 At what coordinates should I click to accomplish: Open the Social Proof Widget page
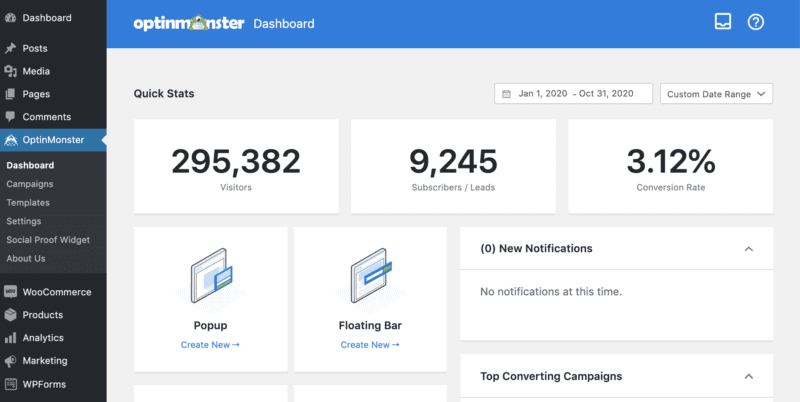coord(47,240)
